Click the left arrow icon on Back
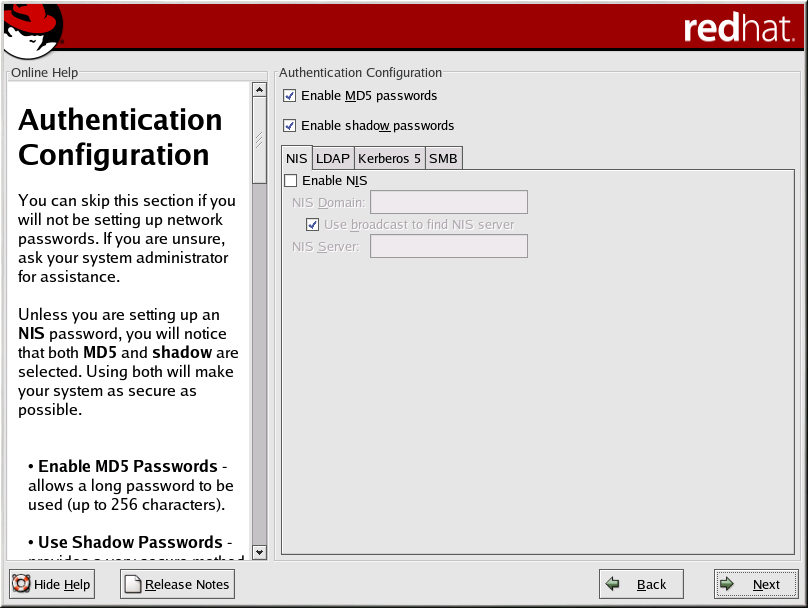The image size is (808, 608). (x=613, y=585)
